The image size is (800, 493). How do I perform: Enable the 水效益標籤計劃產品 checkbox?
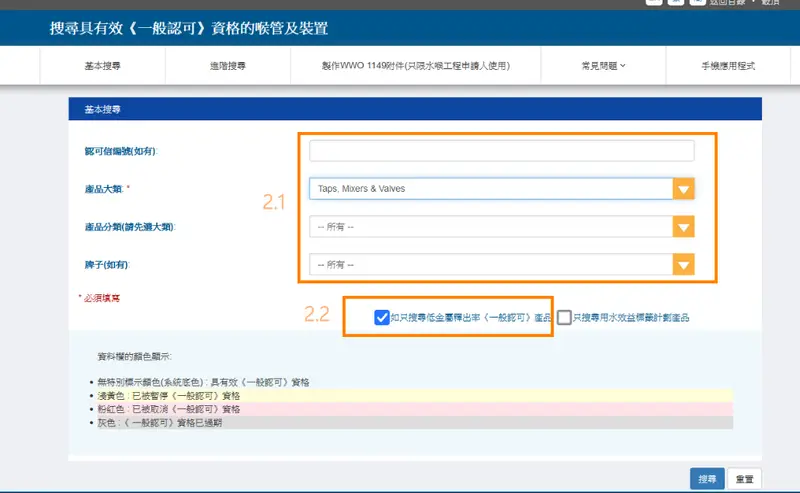coord(565,317)
